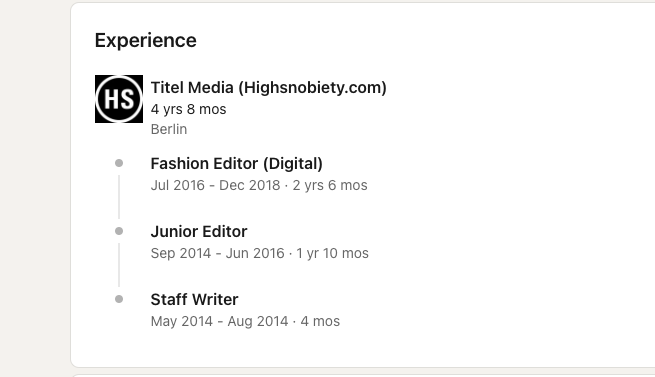Select the timeline bullet beside Staff Writer
This screenshot has height=377, width=655.
click(119, 299)
